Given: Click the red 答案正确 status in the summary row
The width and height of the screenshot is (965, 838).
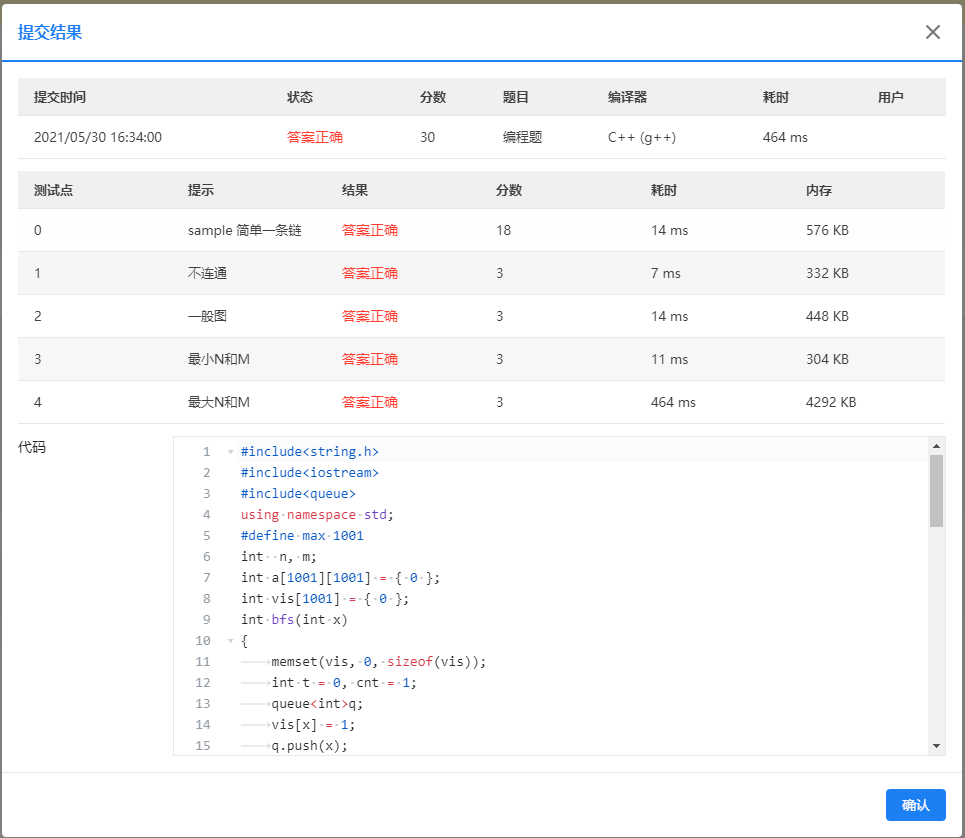Looking at the screenshot, I should click(x=314, y=137).
